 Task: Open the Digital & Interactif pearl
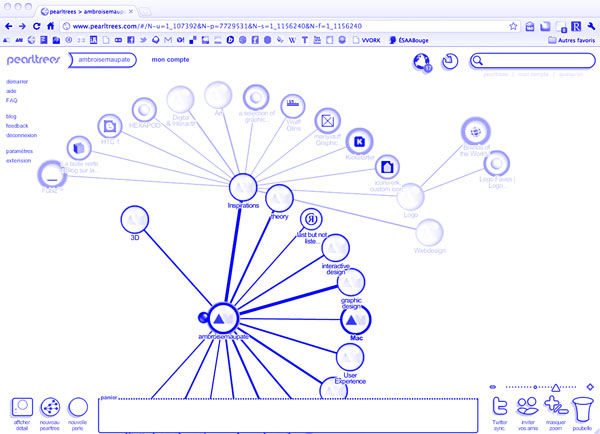[x=180, y=100]
